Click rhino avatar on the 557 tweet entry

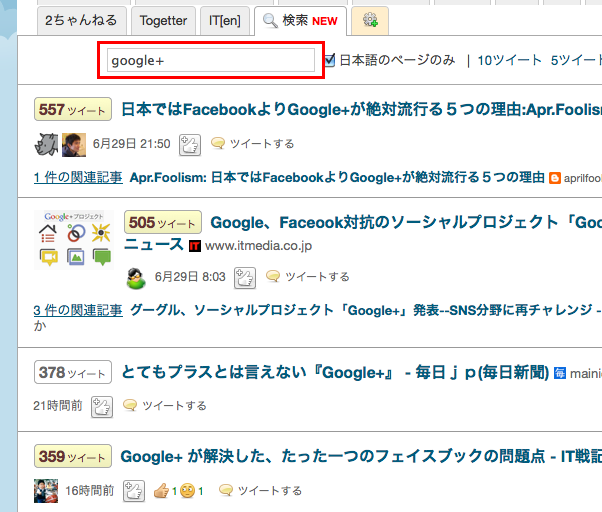(x=46, y=145)
